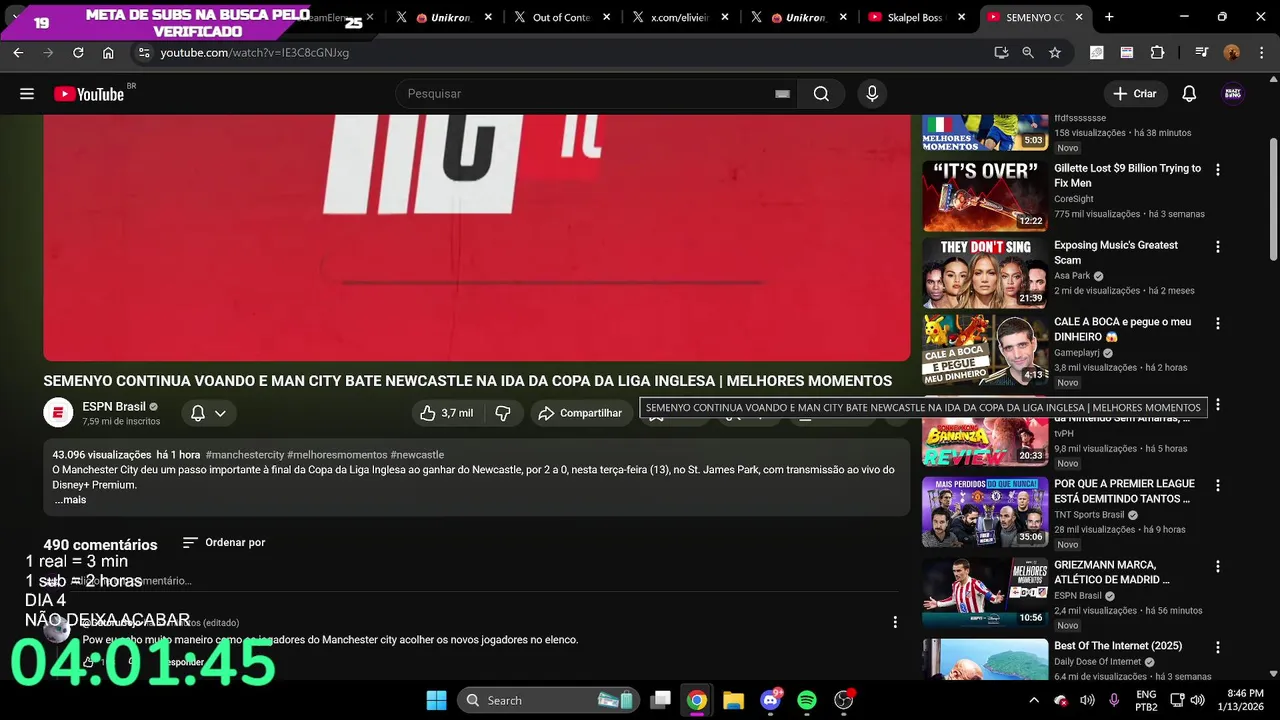
Task: Click the Windows taskbar Search box
Action: 549,700
